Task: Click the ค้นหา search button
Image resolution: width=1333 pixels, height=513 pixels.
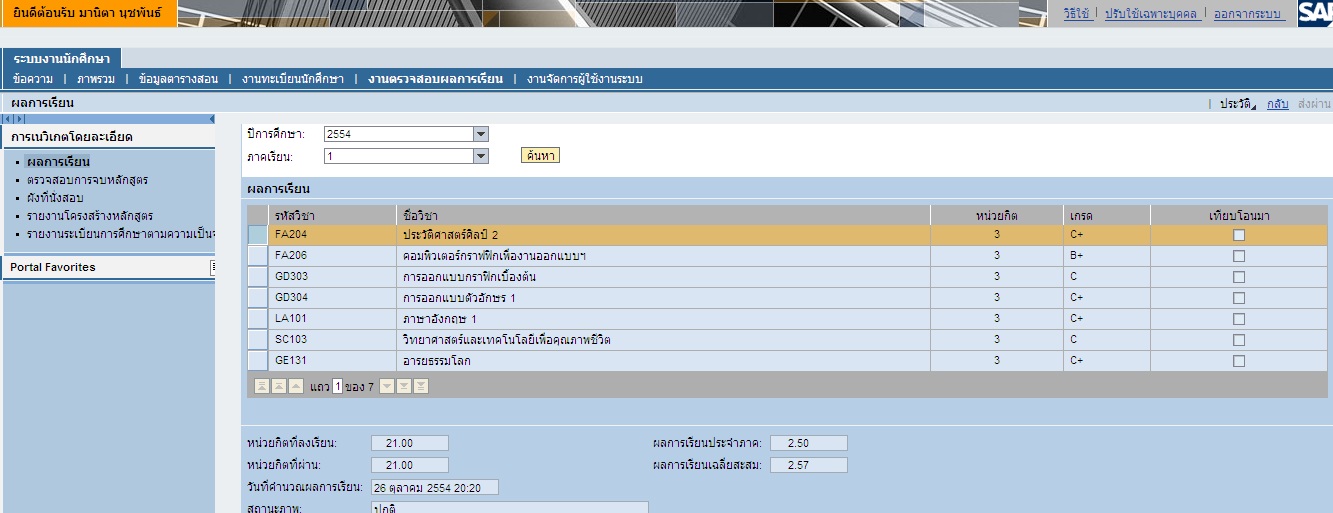Action: click(541, 156)
